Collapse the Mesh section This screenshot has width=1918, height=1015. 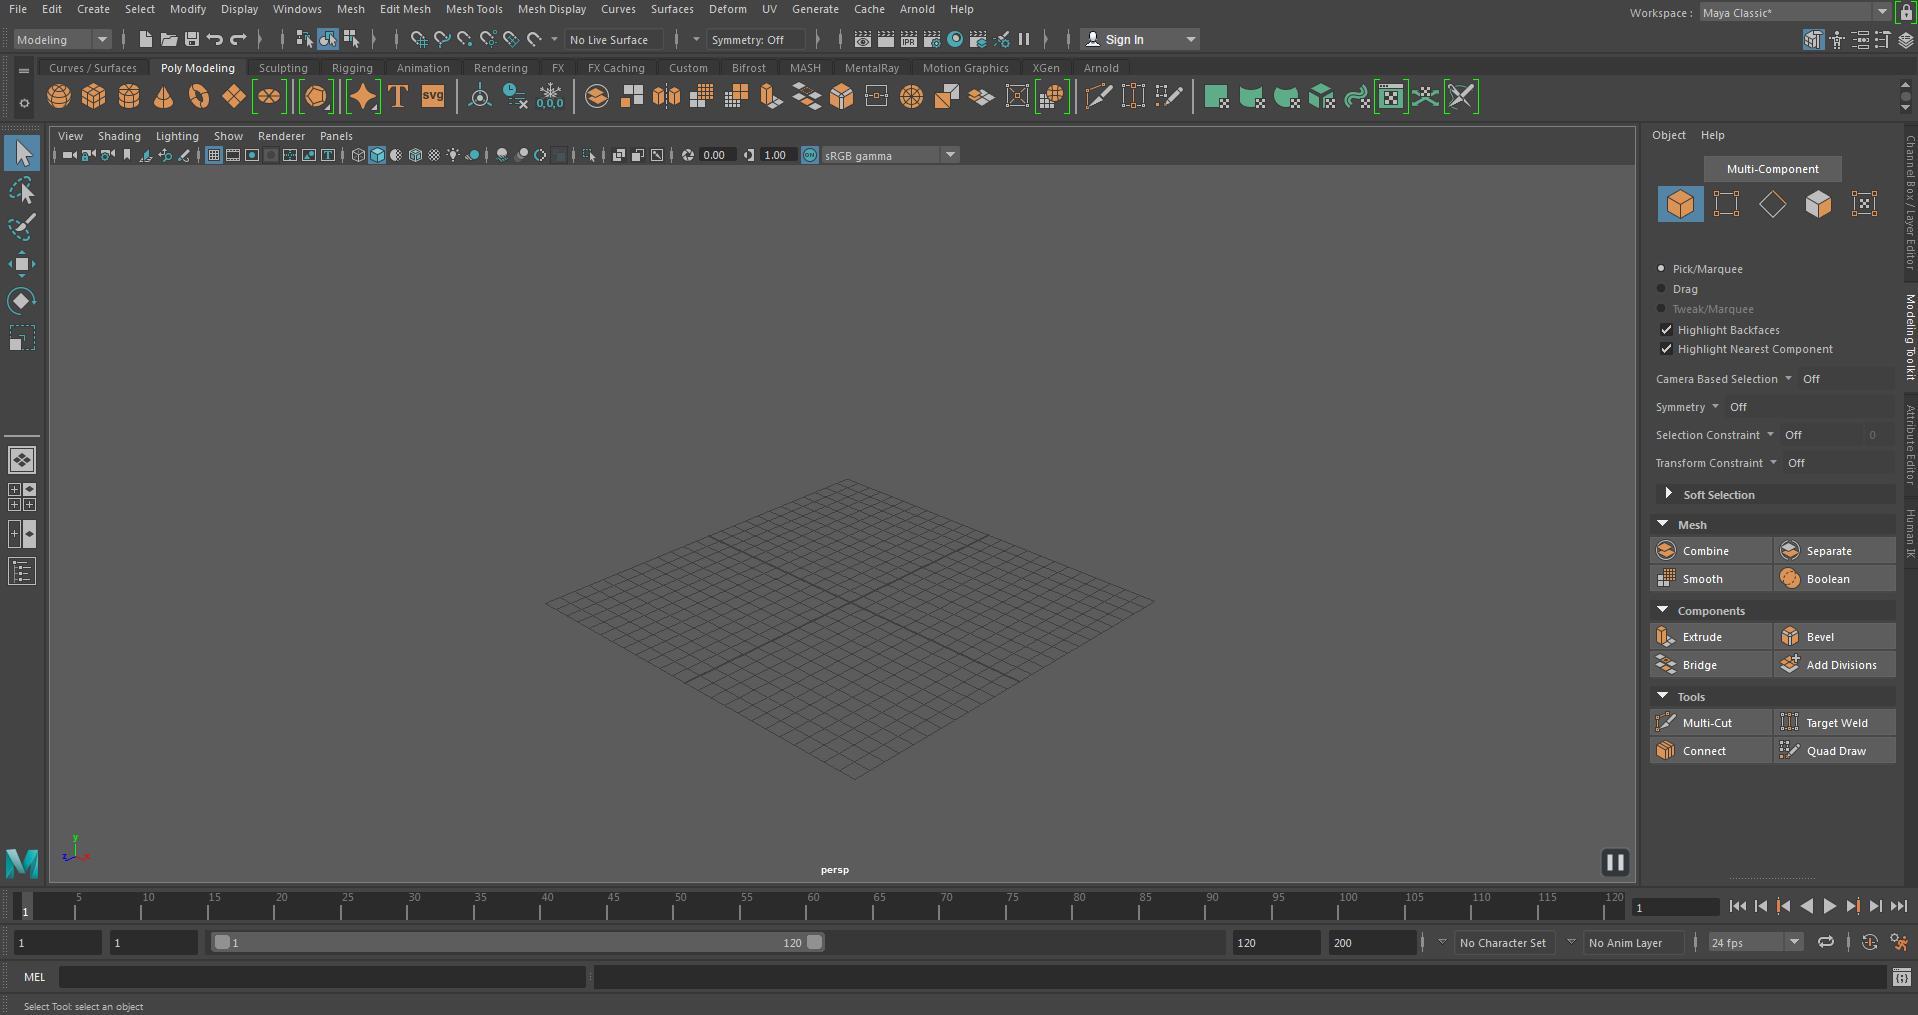[1663, 524]
